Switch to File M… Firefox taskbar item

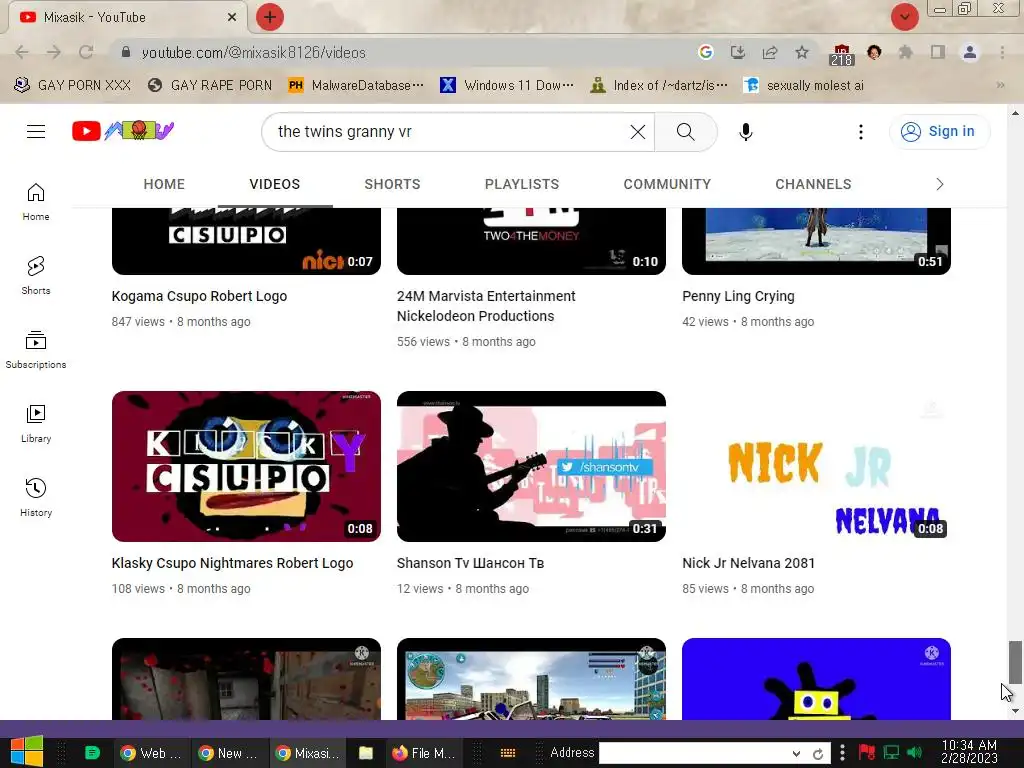click(424, 753)
